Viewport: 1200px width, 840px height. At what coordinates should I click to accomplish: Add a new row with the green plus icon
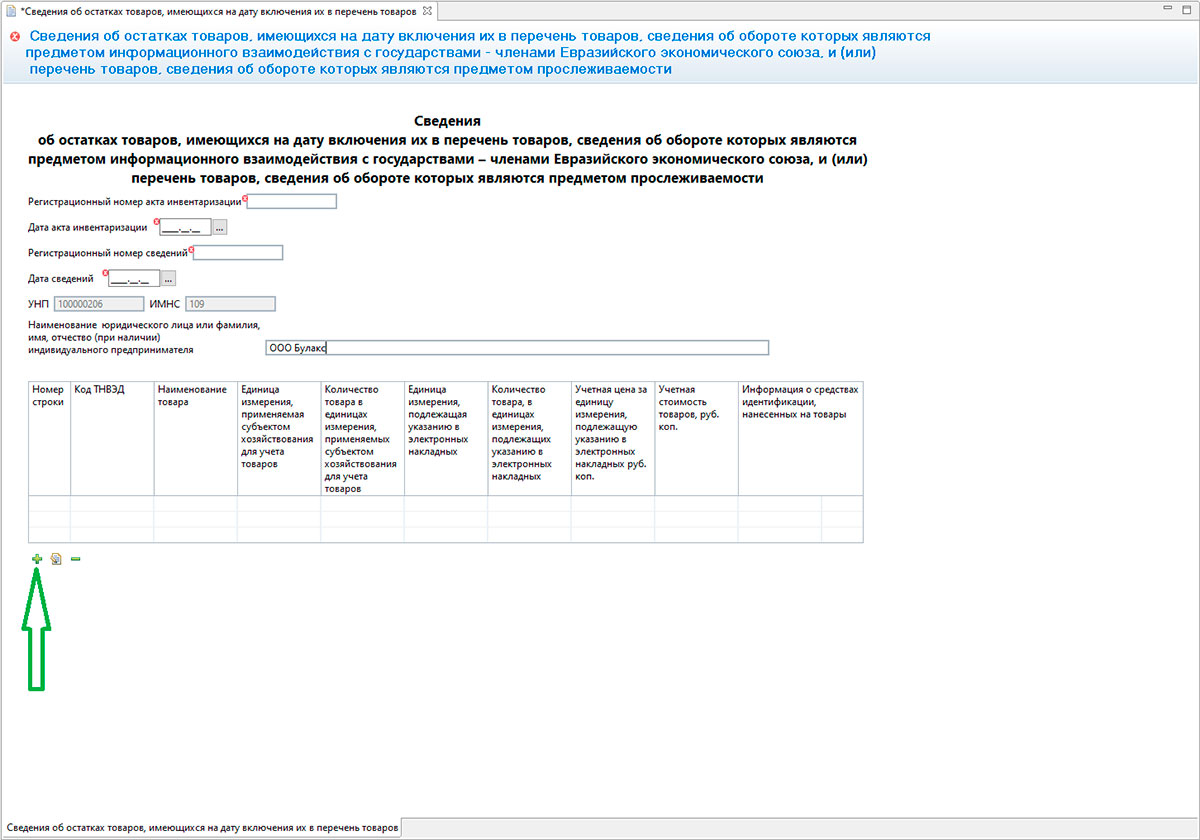coord(37,559)
